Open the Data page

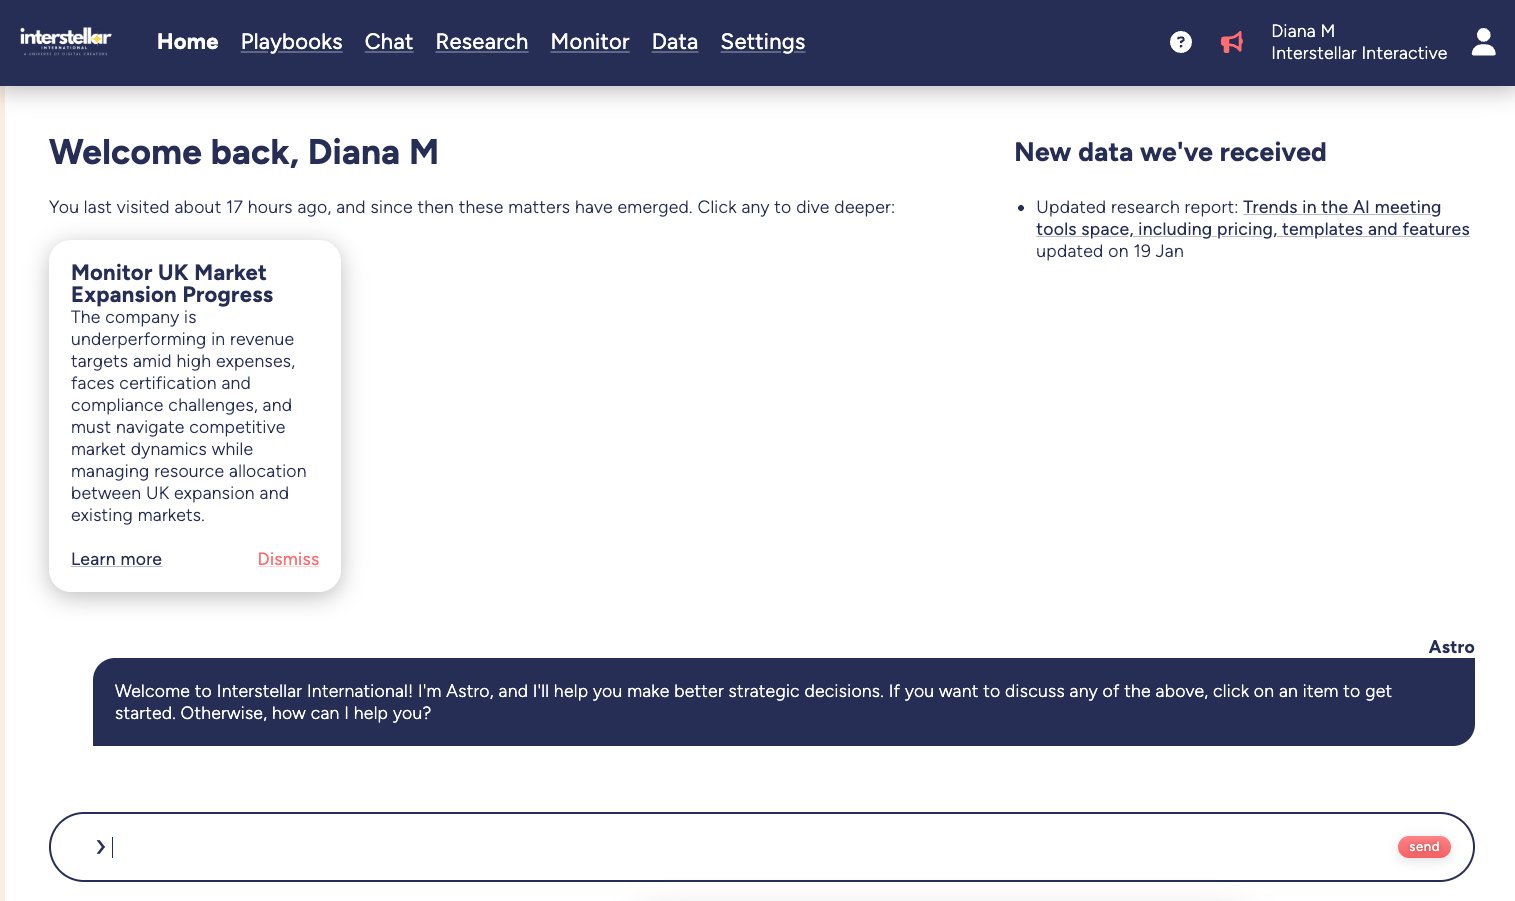pyautogui.click(x=674, y=42)
